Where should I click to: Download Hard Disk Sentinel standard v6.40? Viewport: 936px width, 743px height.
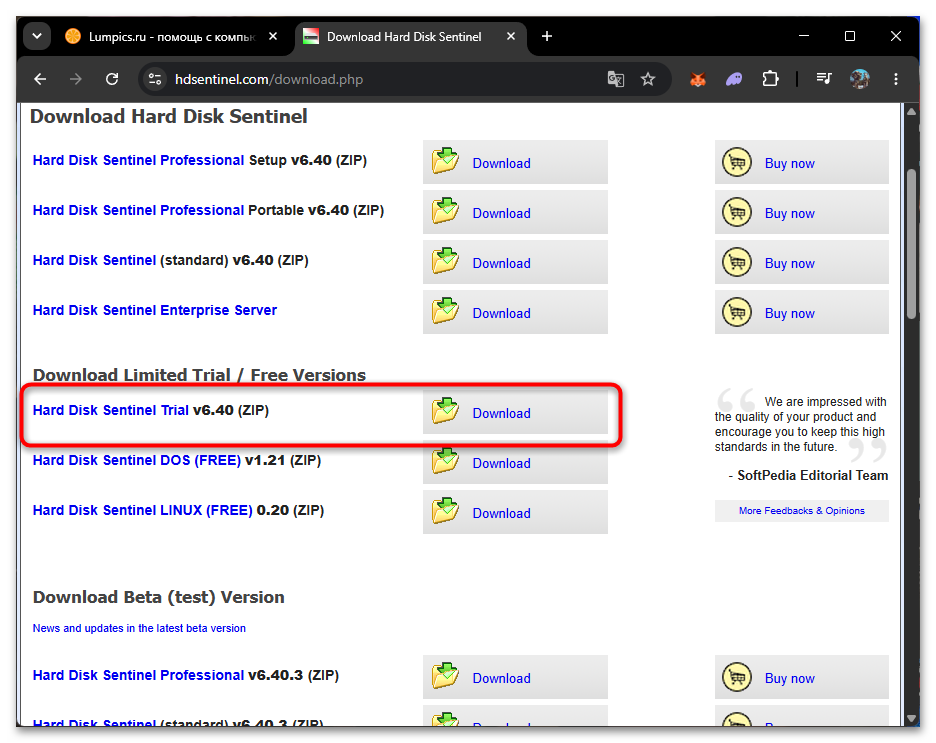[515, 263]
